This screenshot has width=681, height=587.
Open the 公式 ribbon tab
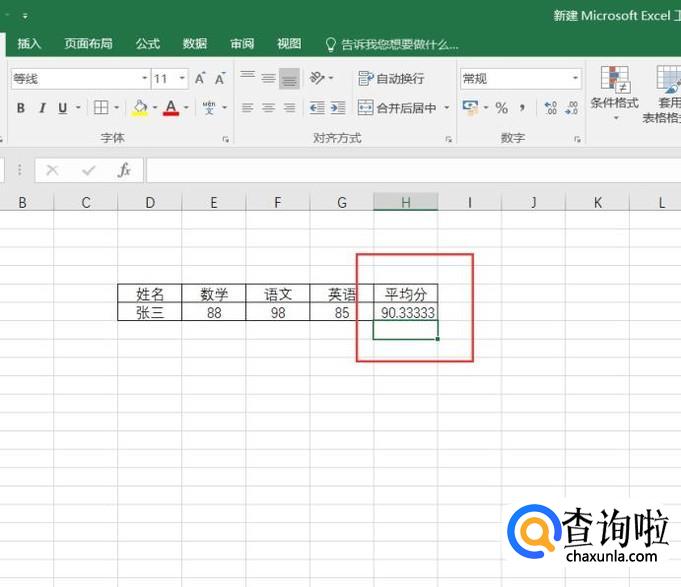tap(148, 44)
